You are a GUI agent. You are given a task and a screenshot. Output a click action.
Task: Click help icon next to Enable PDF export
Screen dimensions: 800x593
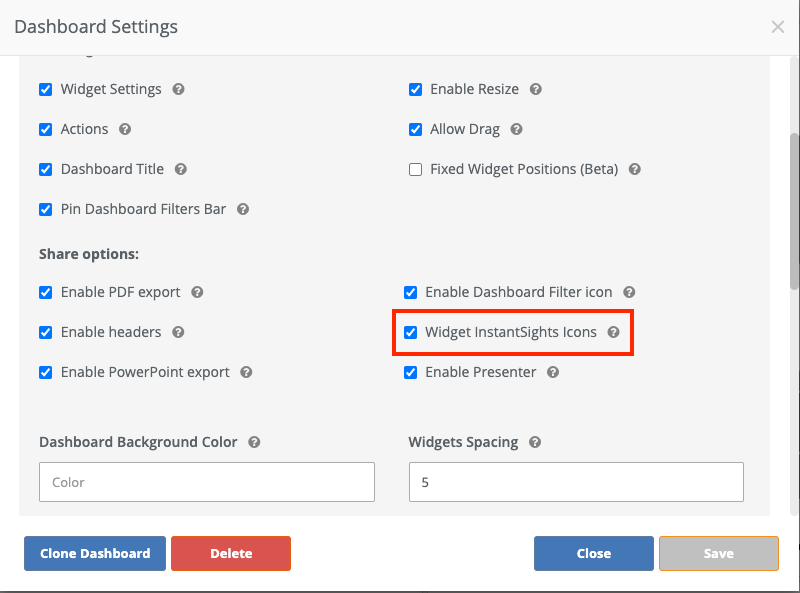[198, 292]
